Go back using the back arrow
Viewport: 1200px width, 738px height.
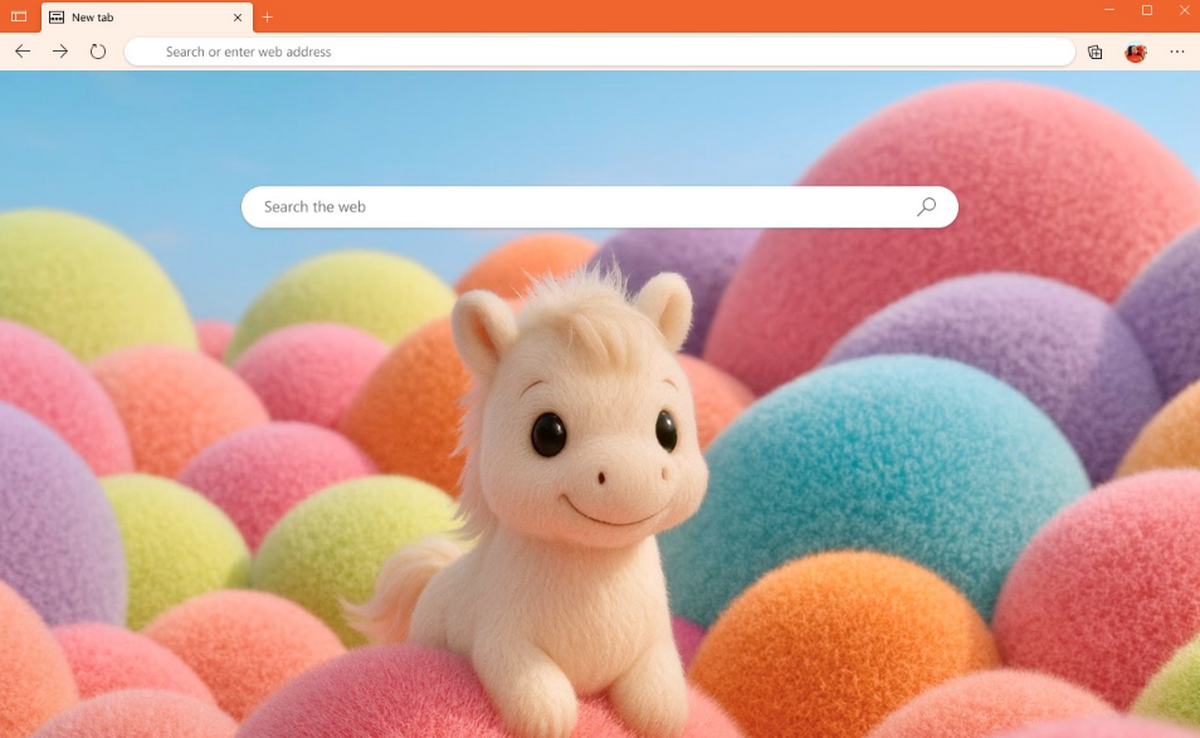tap(23, 51)
